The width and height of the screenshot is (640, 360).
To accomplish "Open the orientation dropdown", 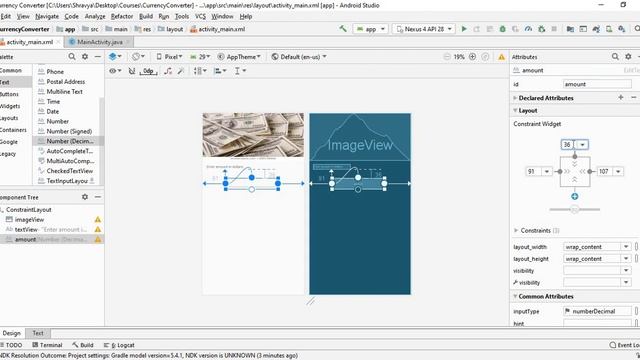I will tap(138, 57).
